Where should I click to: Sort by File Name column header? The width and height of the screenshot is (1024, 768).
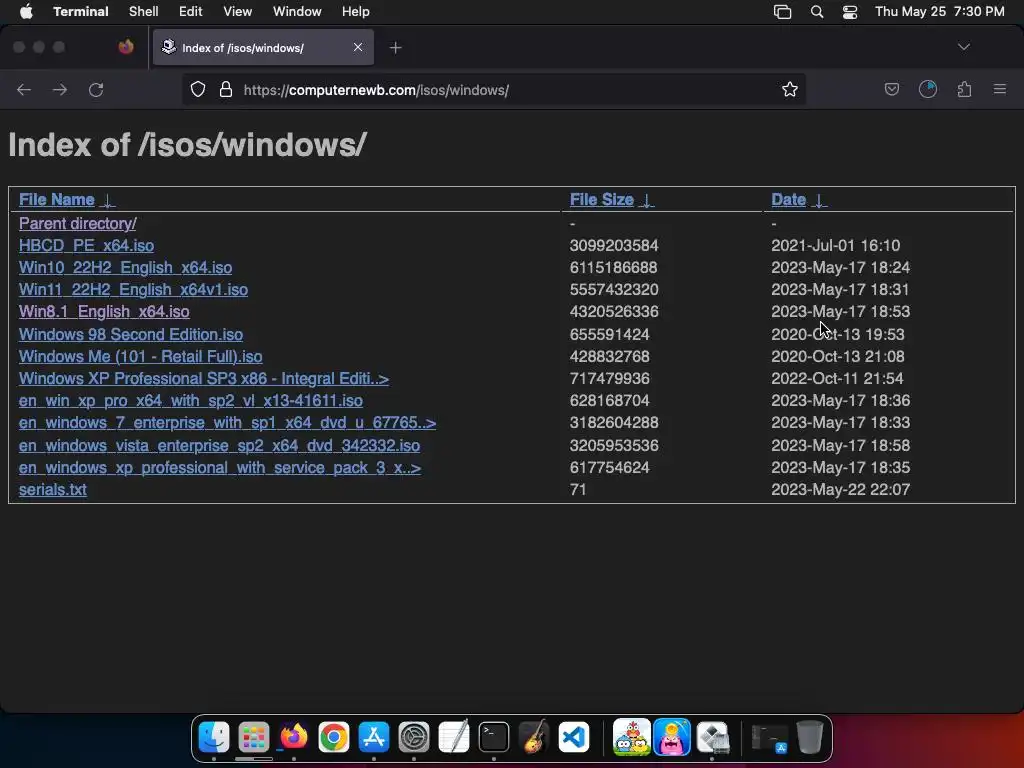[x=57, y=199]
